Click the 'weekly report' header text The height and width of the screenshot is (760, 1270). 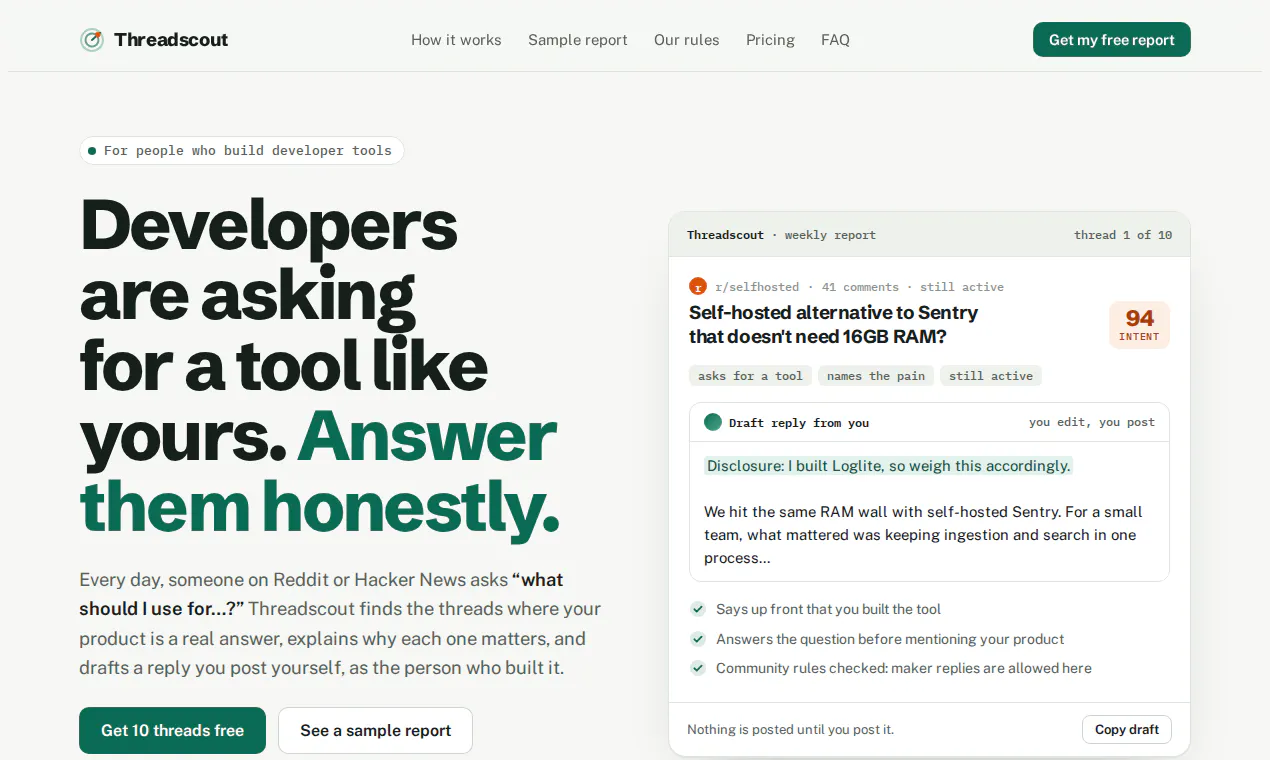pos(830,235)
